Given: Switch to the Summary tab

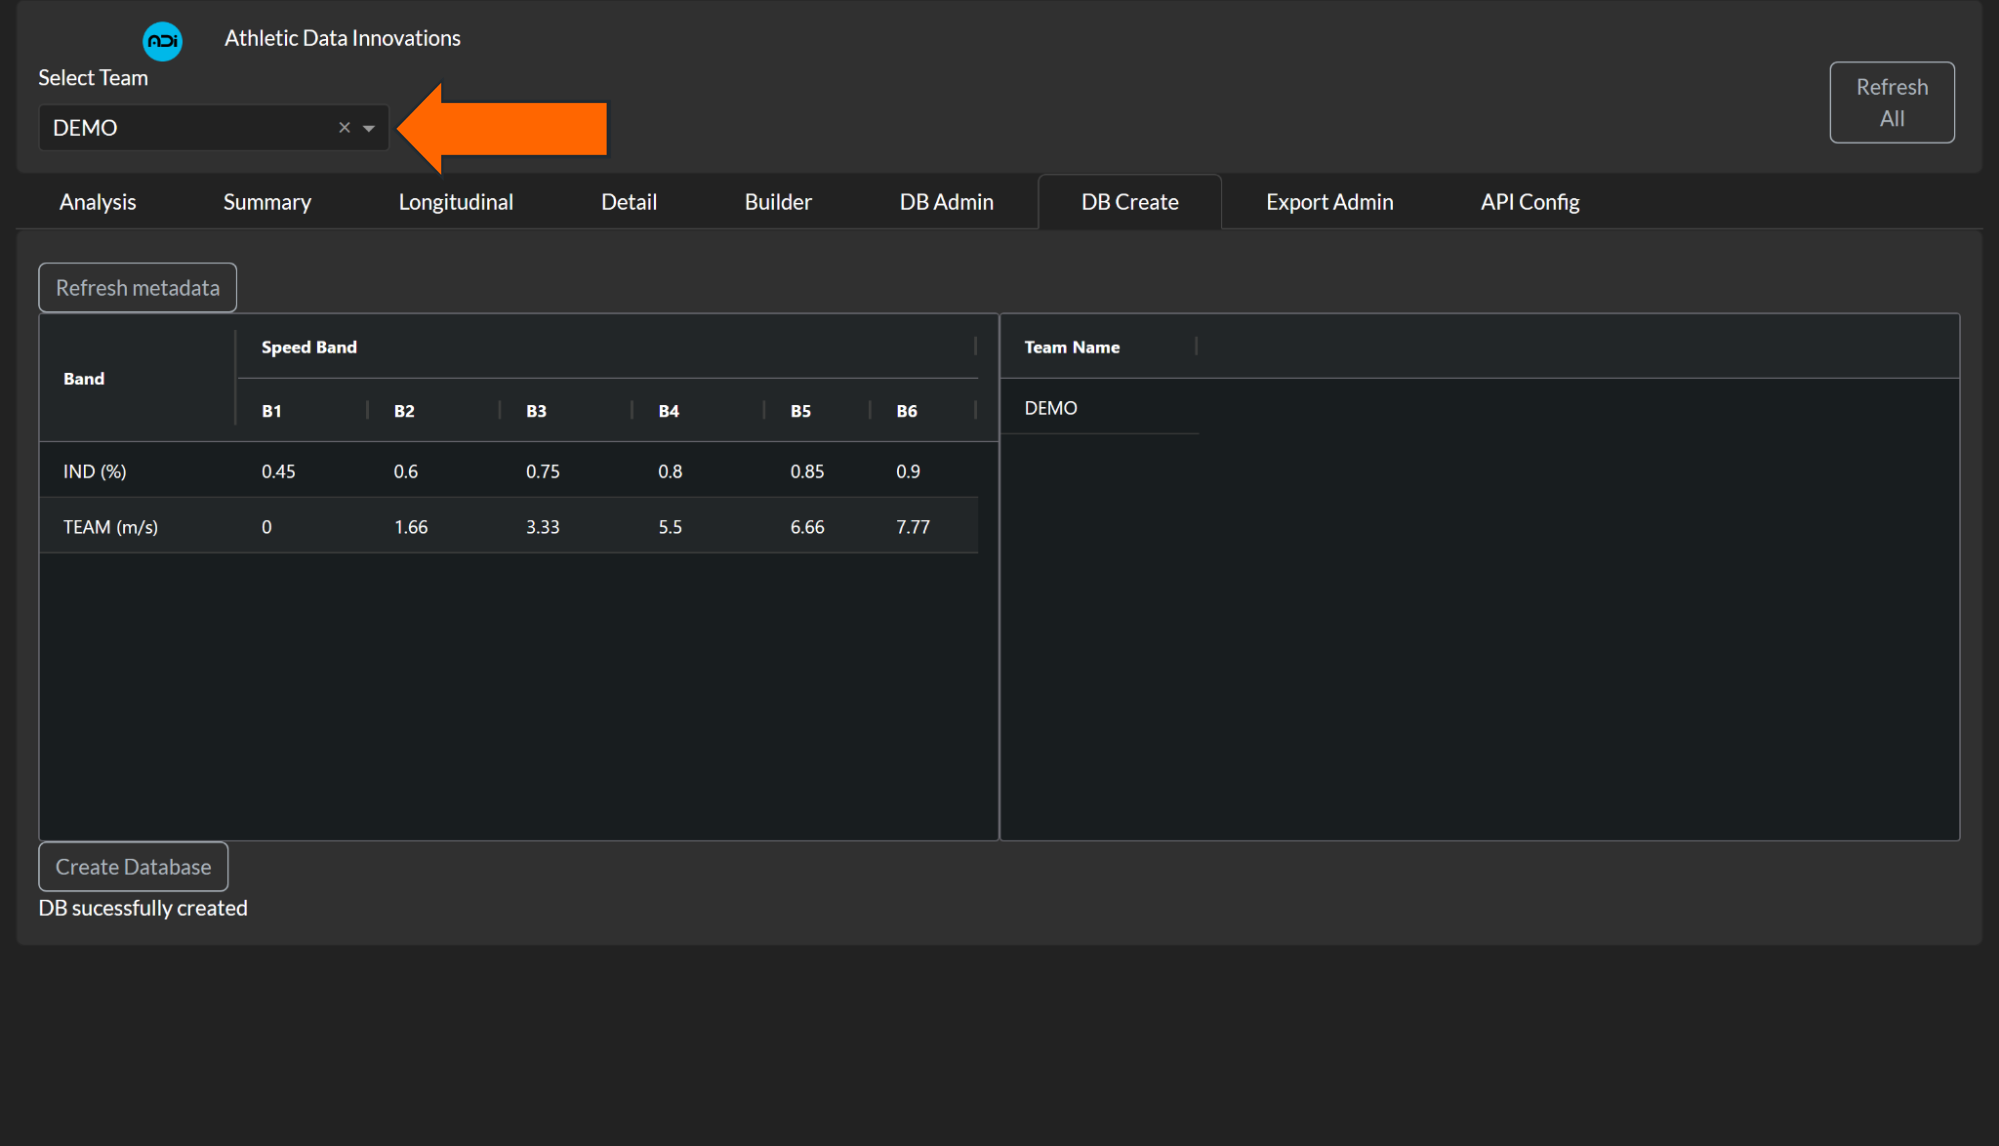Looking at the screenshot, I should (x=267, y=202).
